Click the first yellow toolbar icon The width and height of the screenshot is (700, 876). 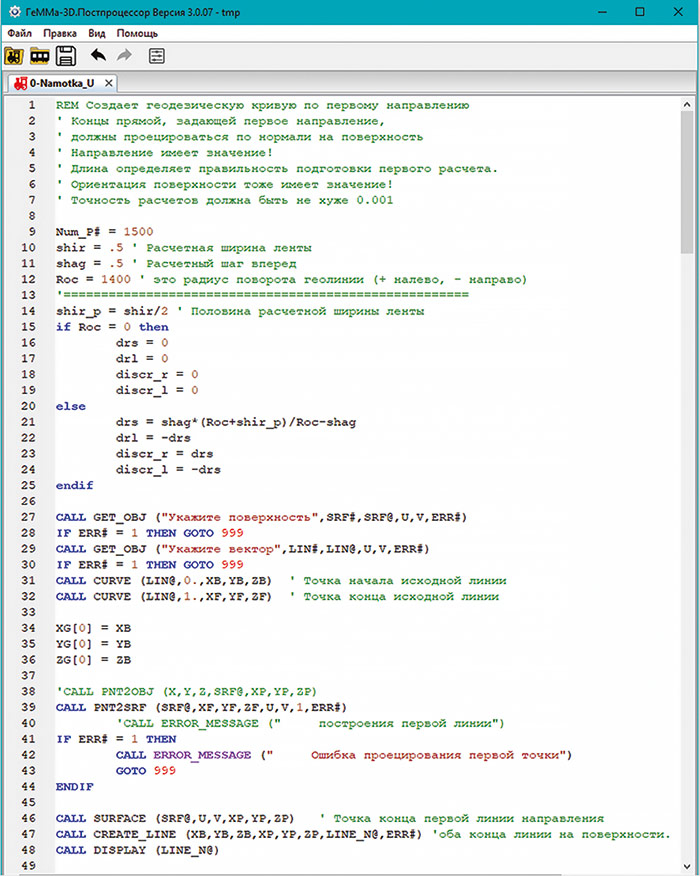point(14,56)
